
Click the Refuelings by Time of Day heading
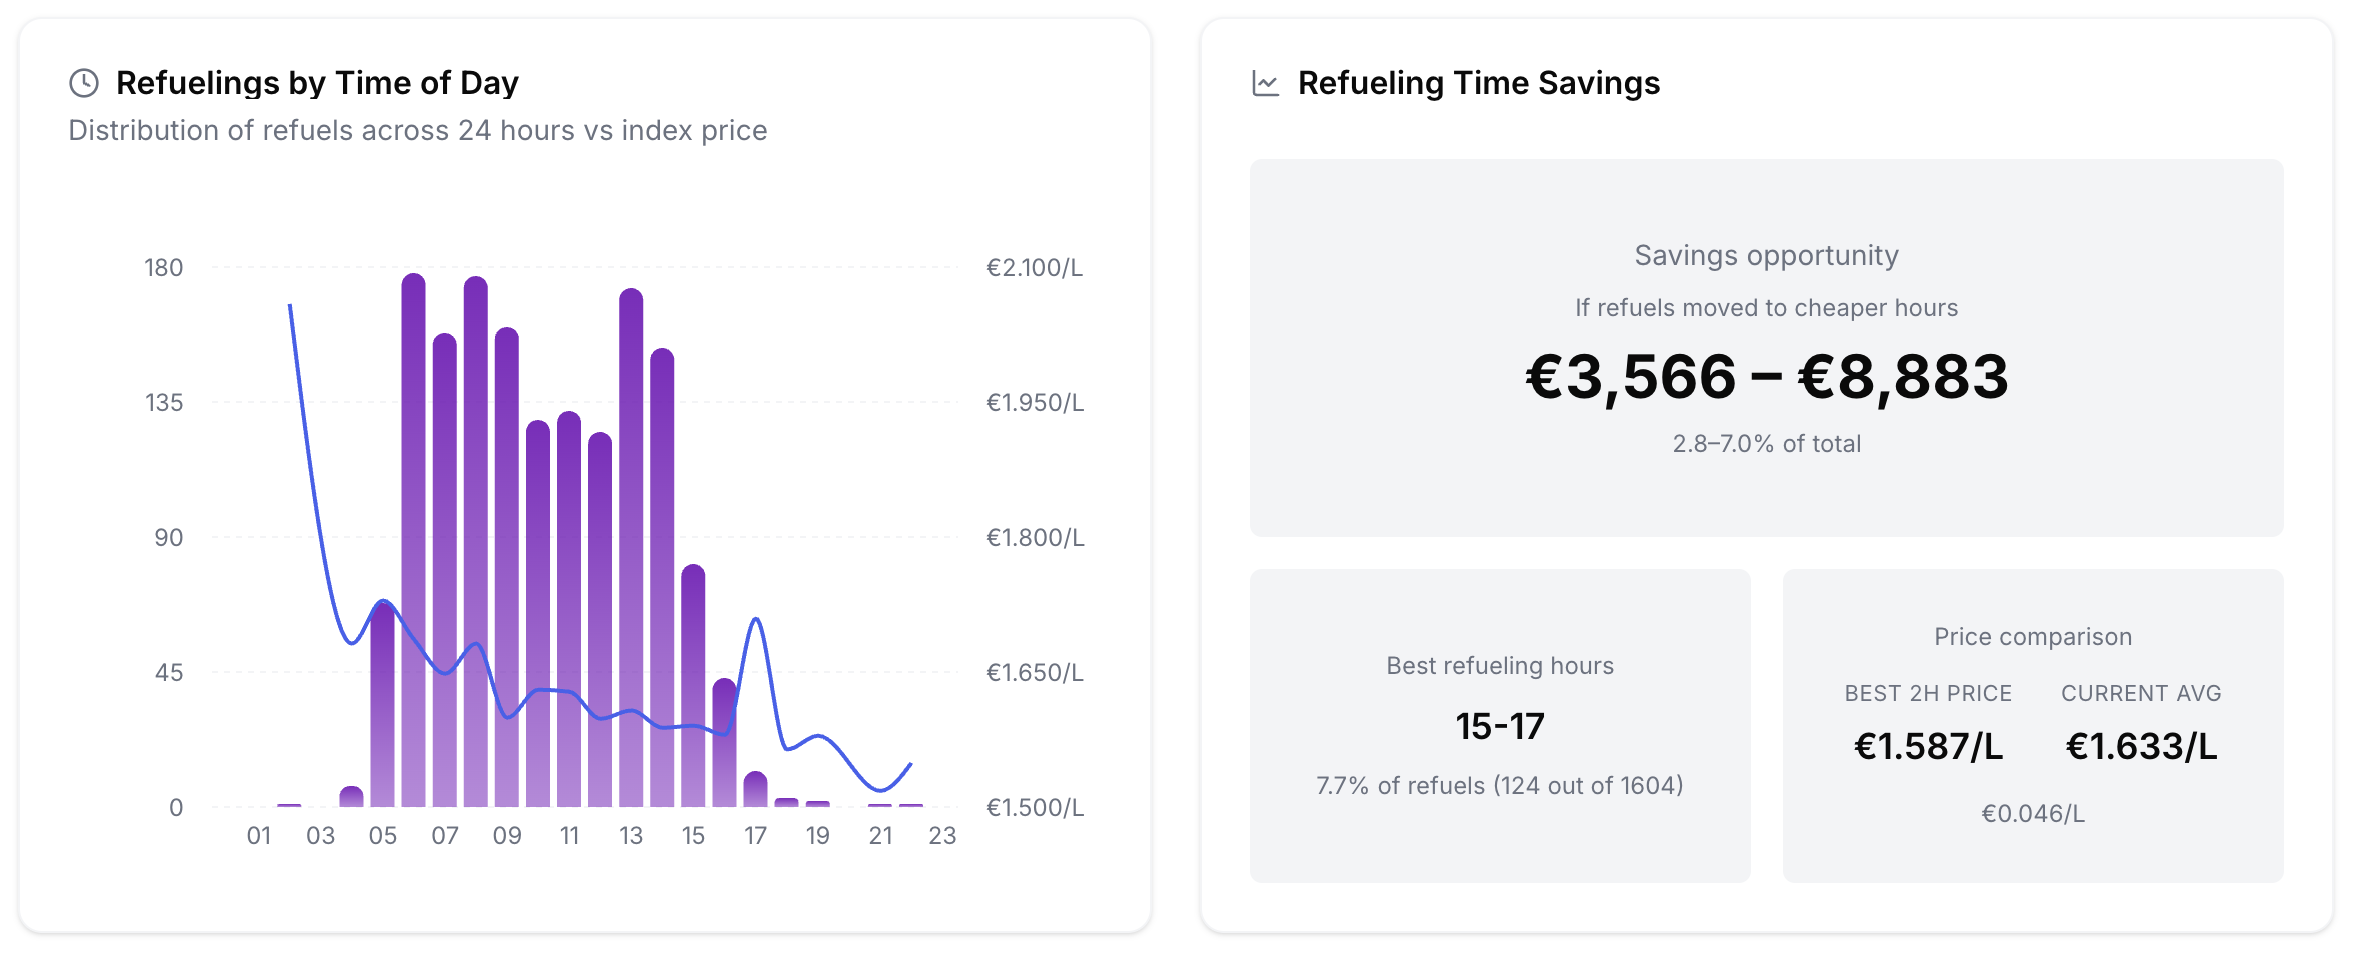point(317,83)
